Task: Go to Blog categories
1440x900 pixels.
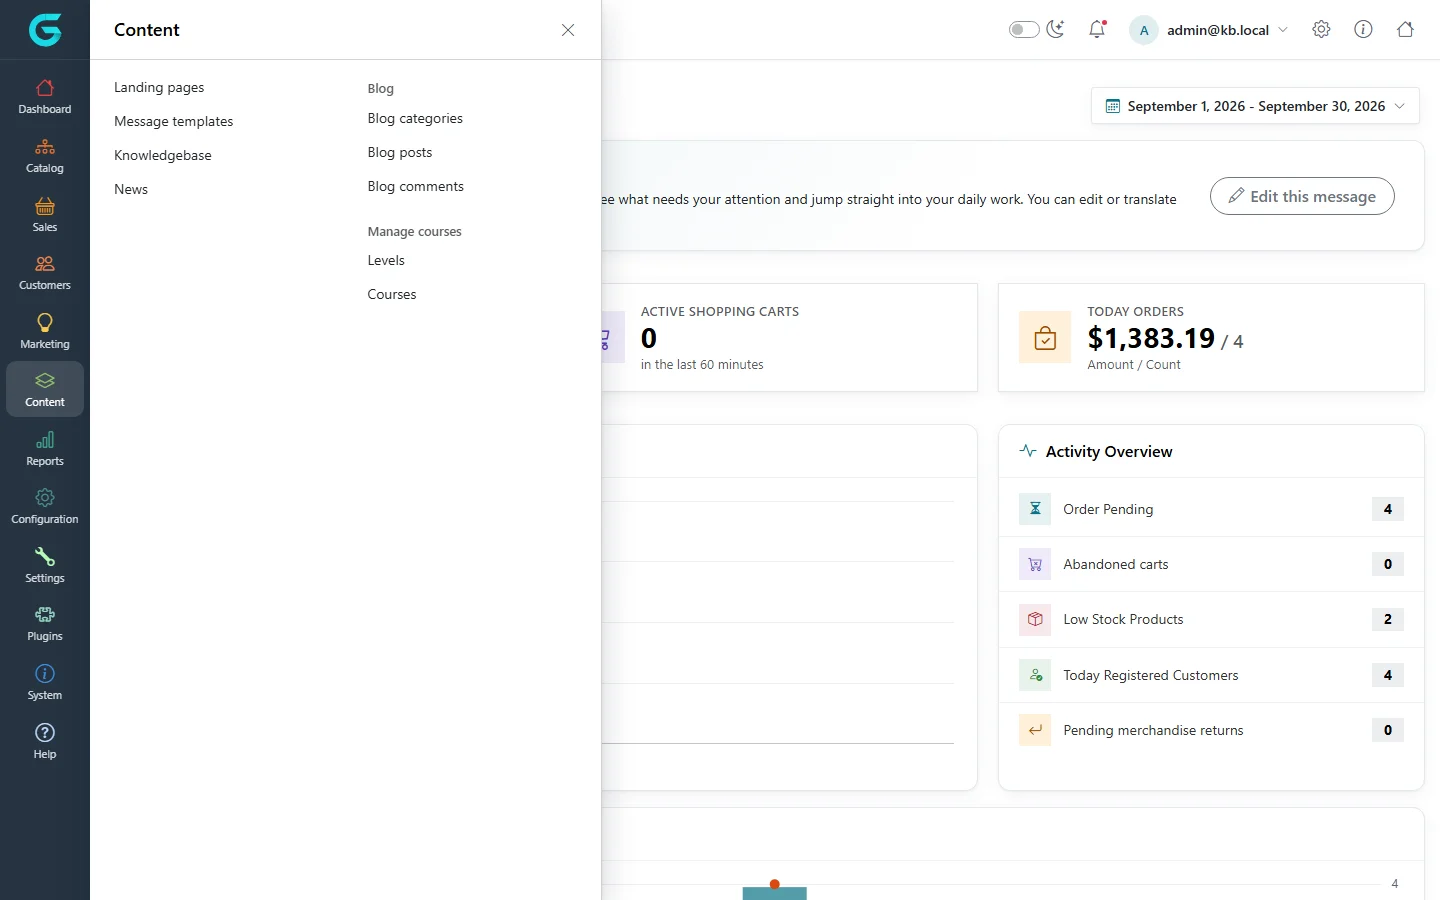Action: click(415, 118)
